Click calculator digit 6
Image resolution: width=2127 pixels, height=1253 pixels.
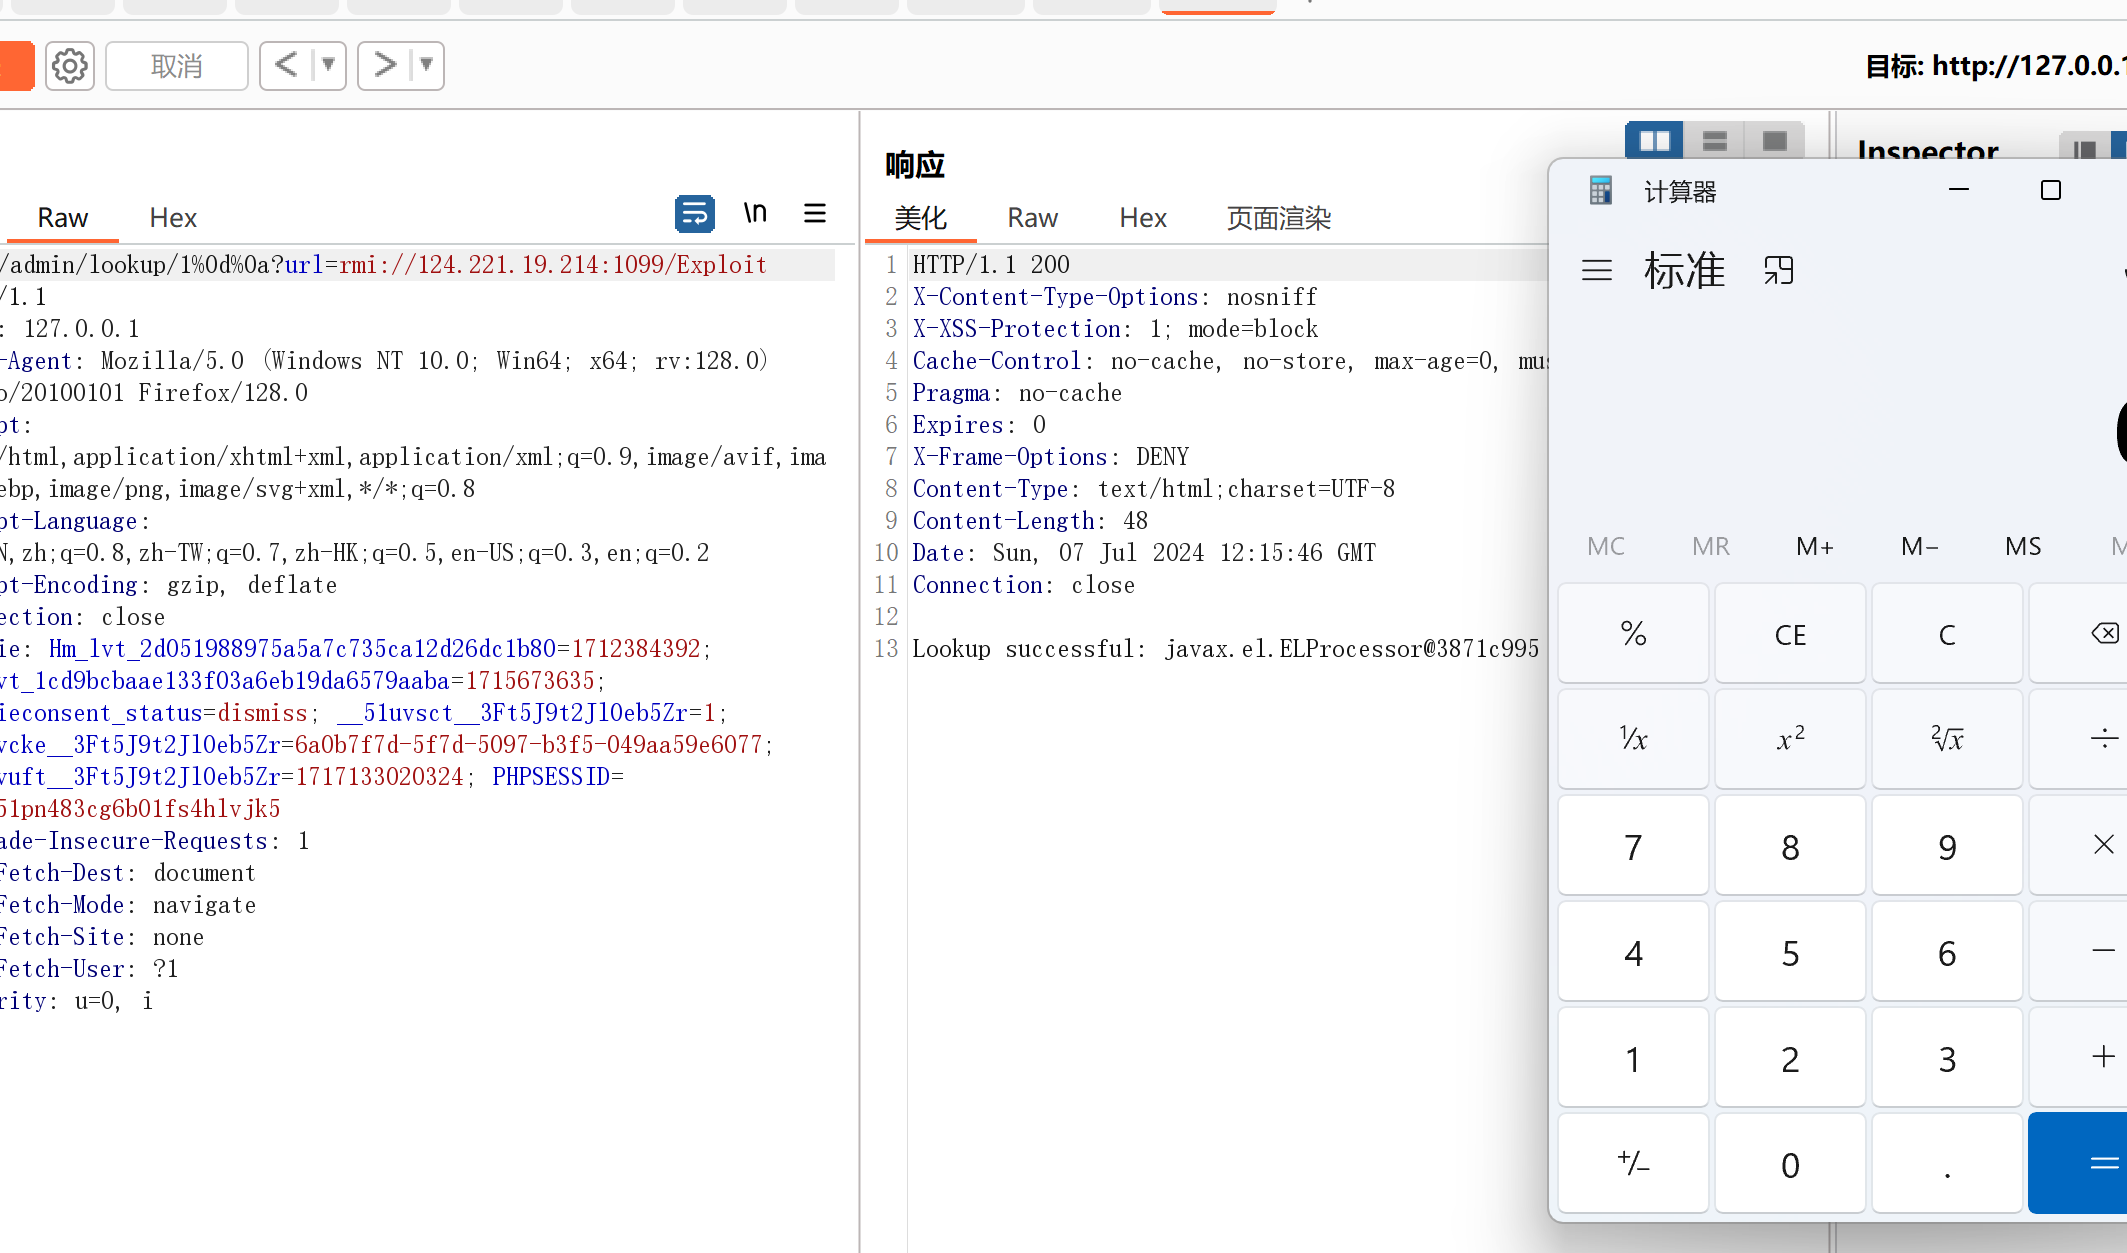[1947, 952]
